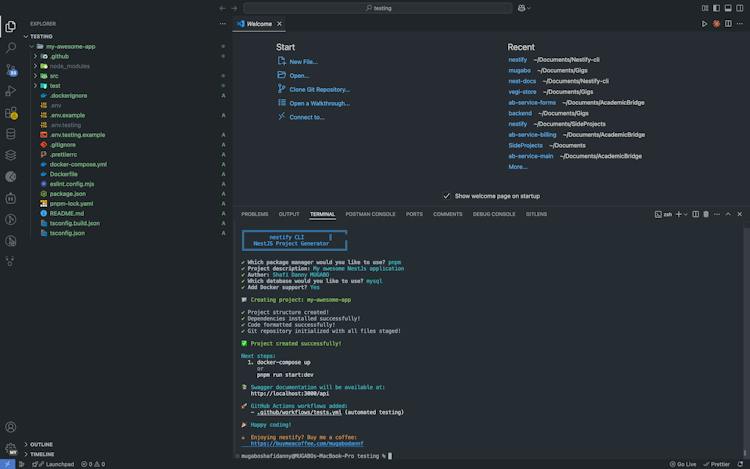Open the Explorer view in activity bar
The width and height of the screenshot is (750, 469).
11,27
